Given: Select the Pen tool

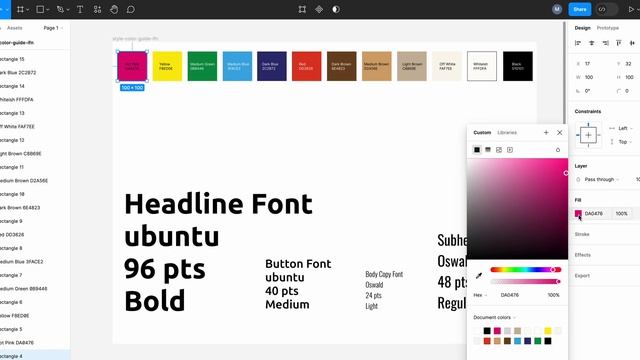Looking at the screenshot, I should pos(60,9).
